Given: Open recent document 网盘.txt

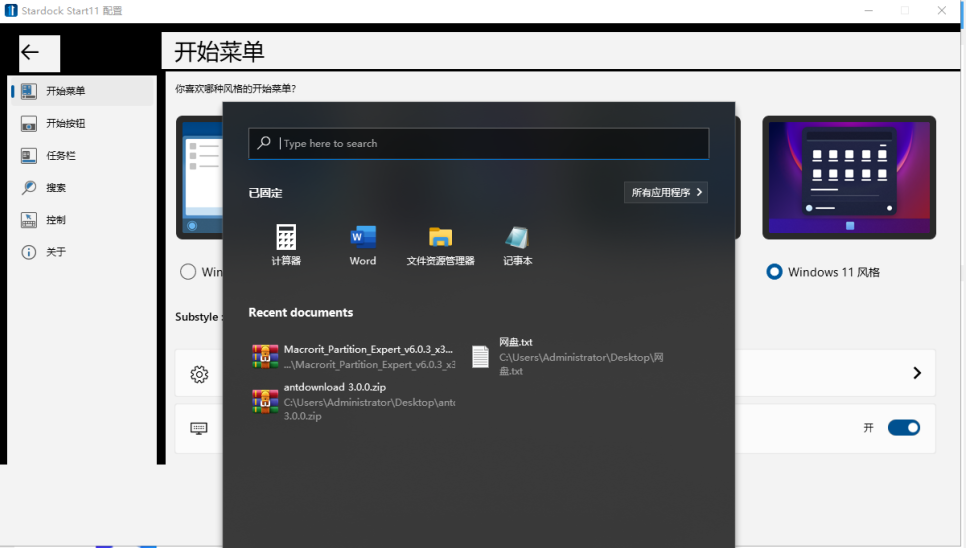Looking at the screenshot, I should click(568, 357).
